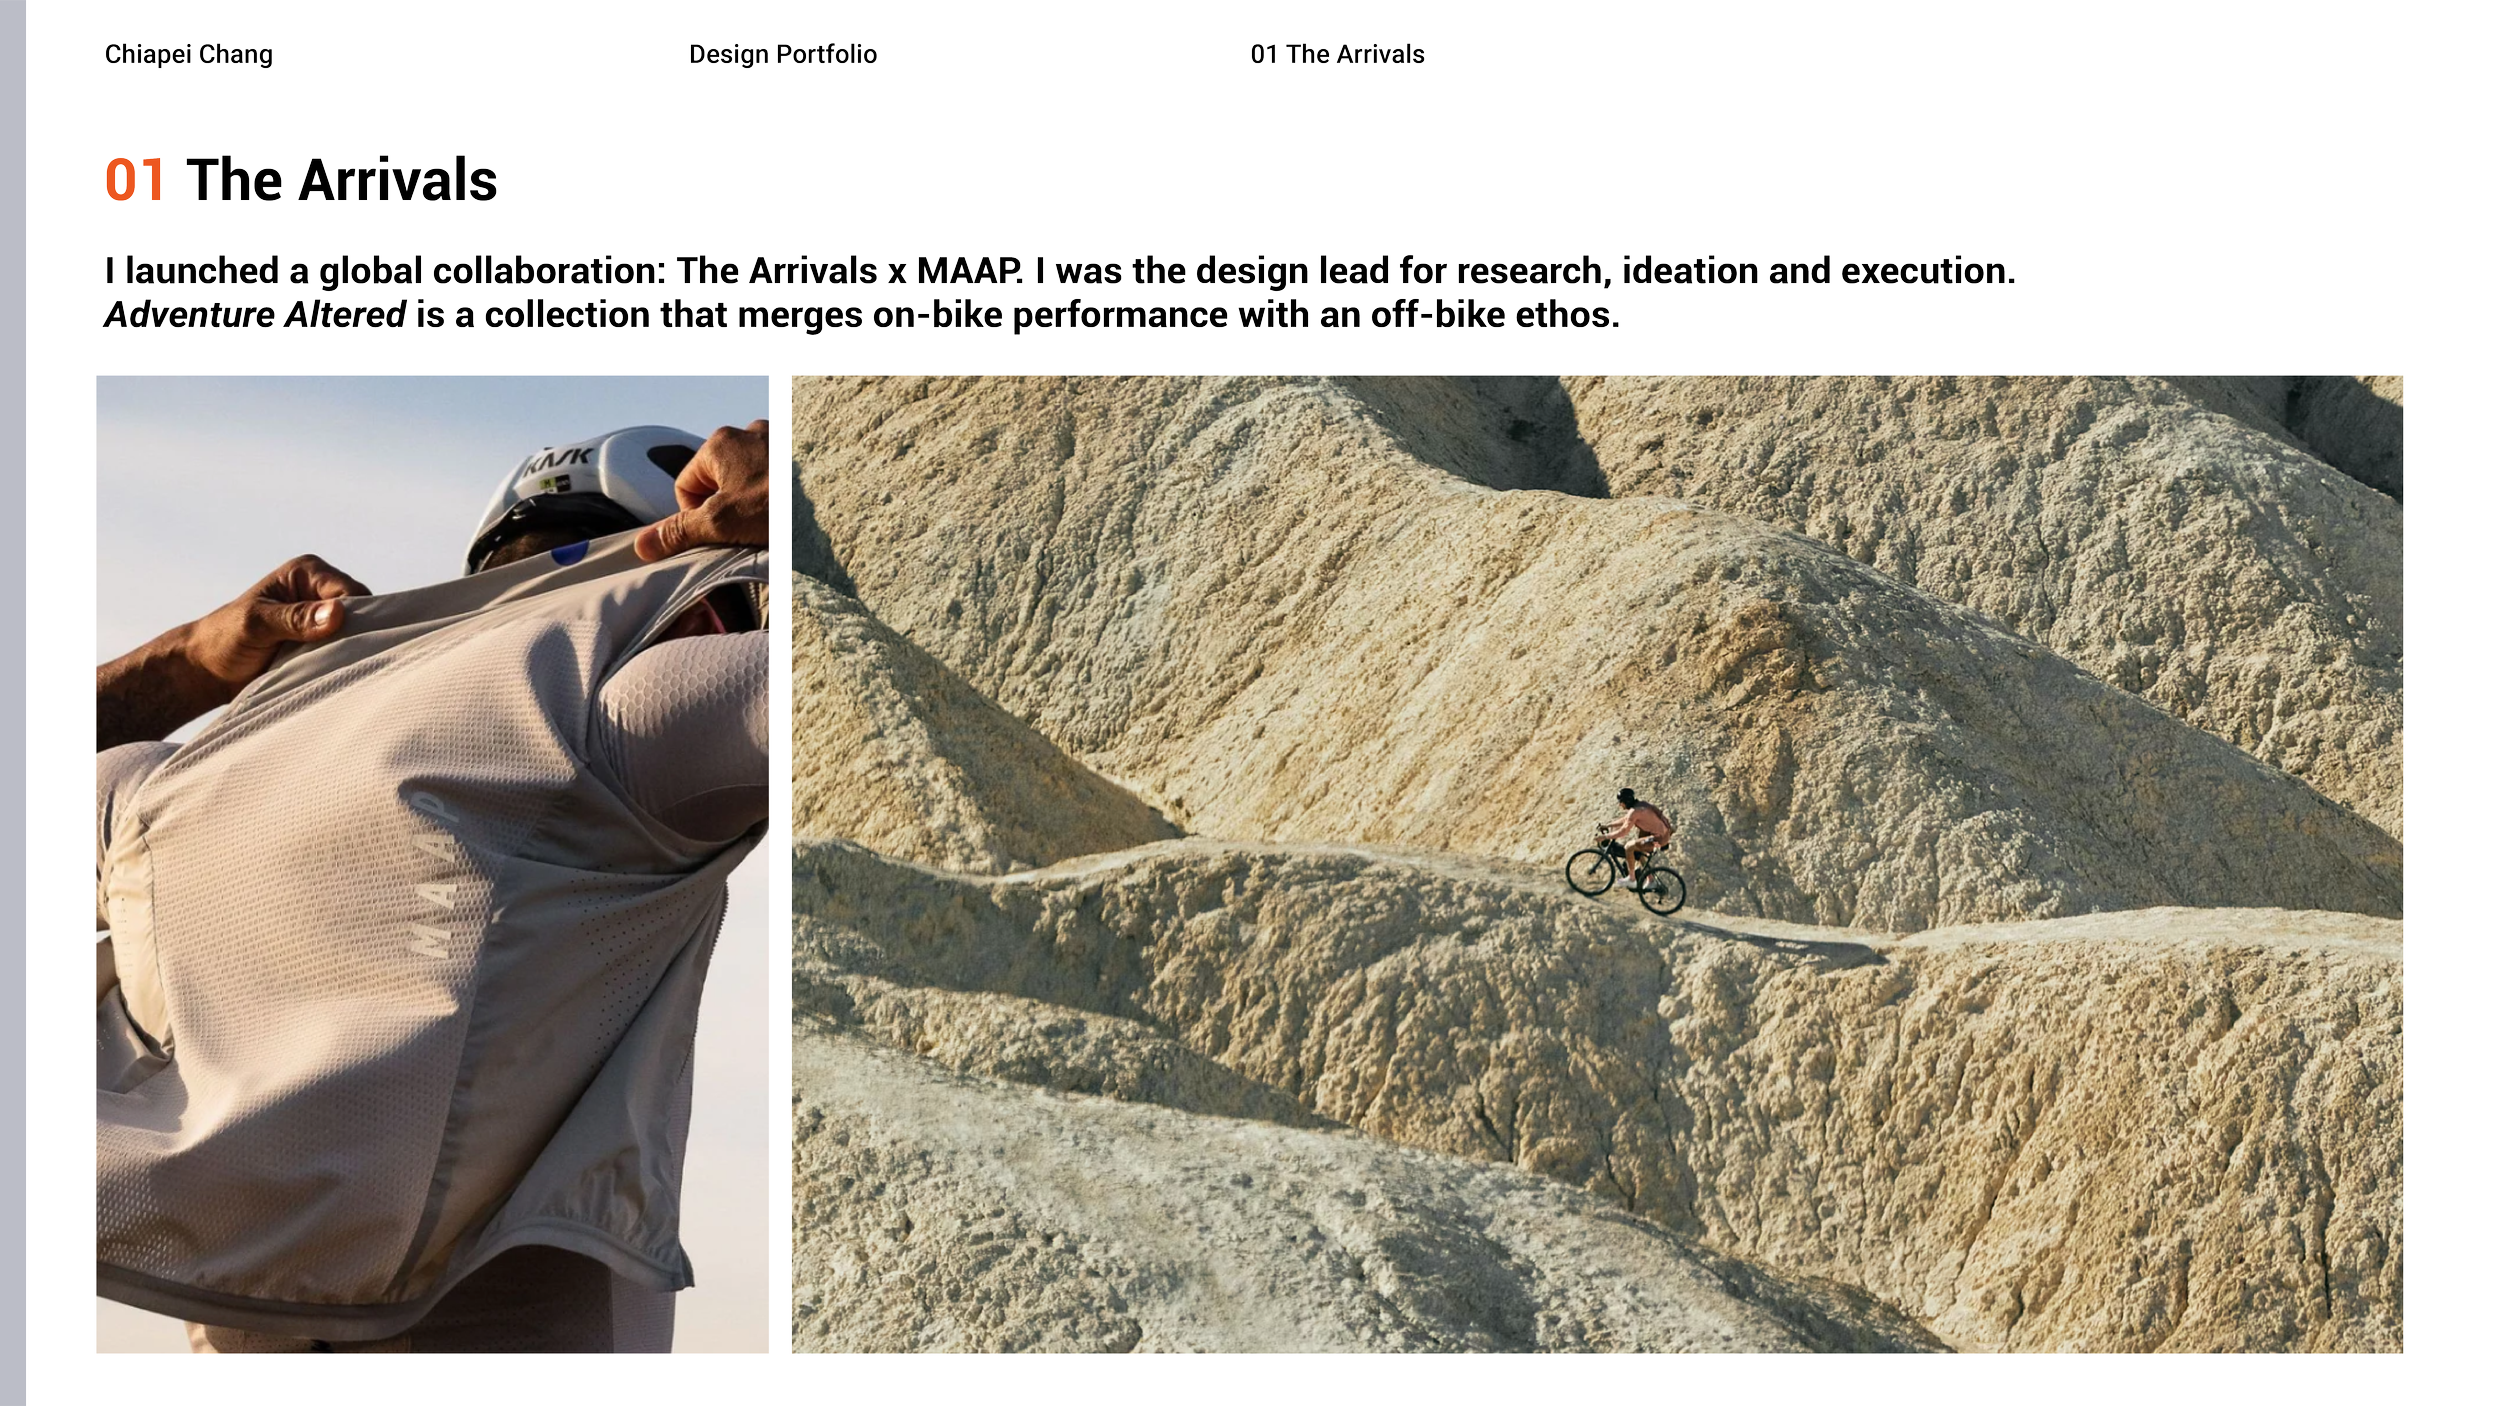Viewport: 2500px width, 1406px height.
Task: Click the gray vertical strip on left edge
Action: (x=13, y=703)
